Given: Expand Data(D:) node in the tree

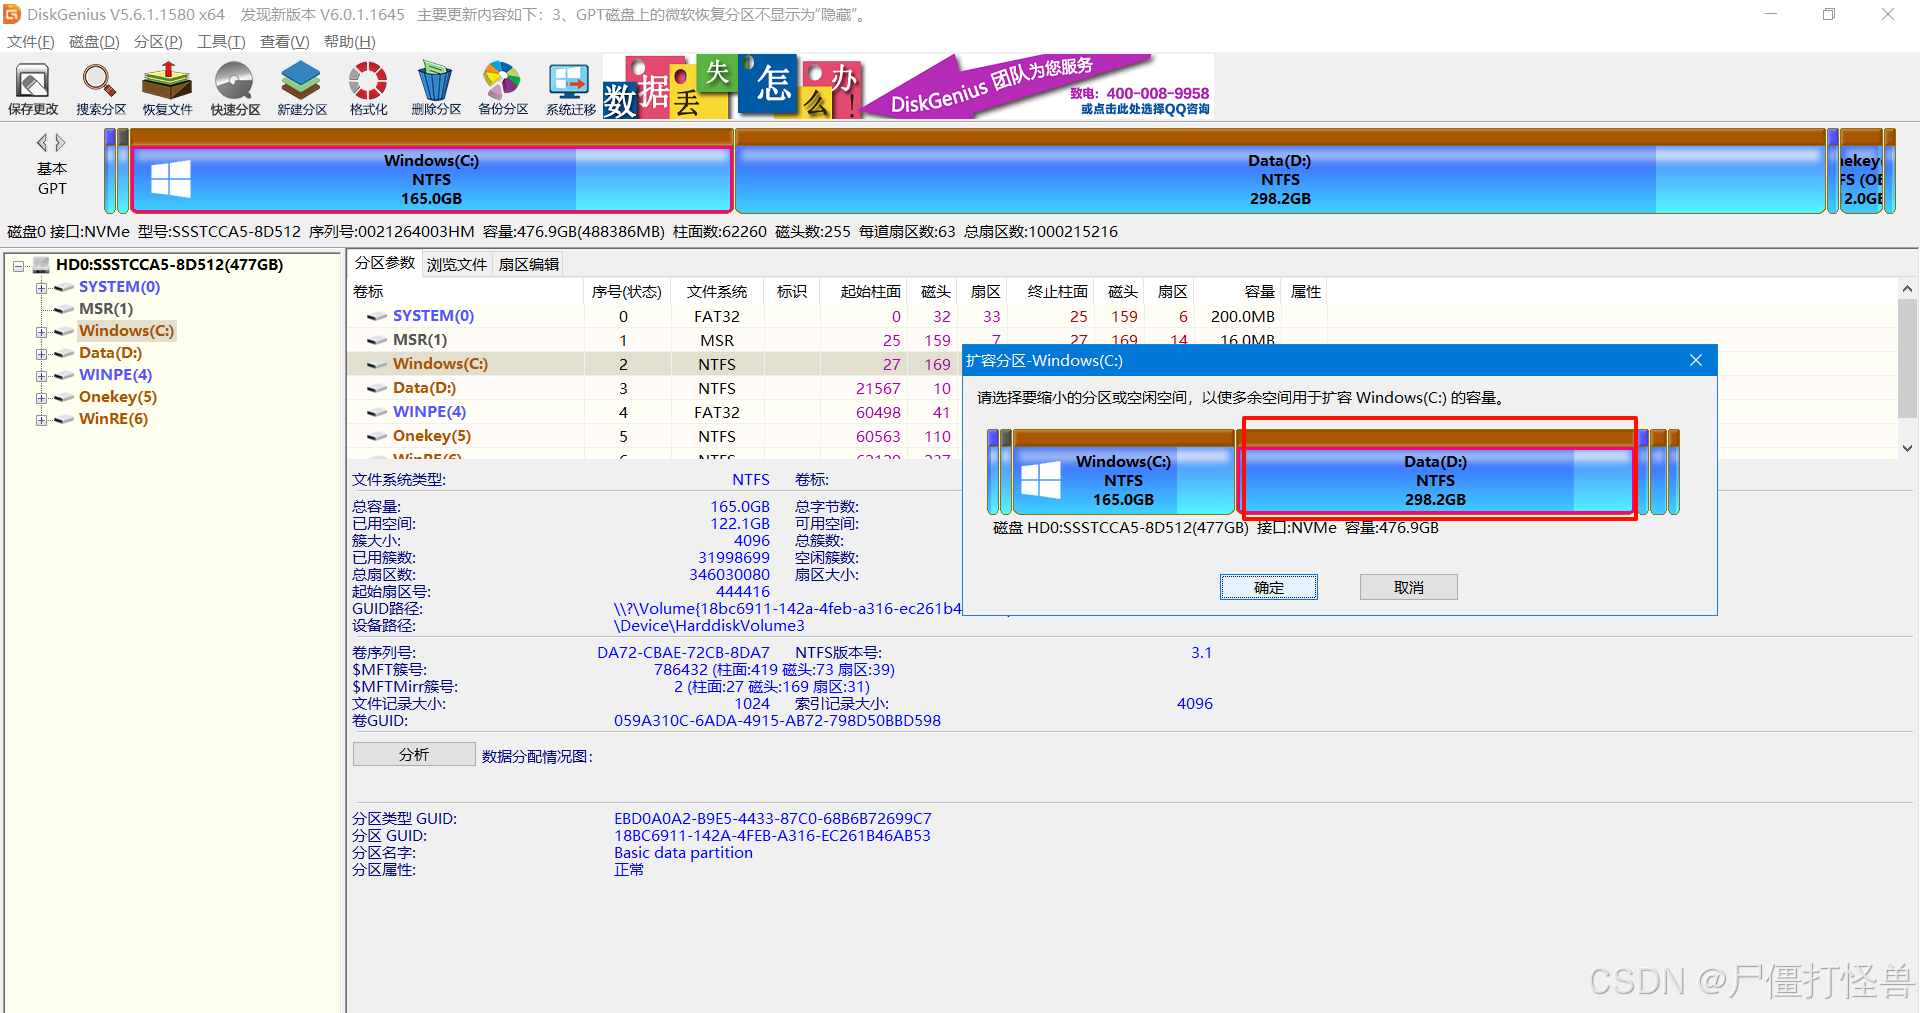Looking at the screenshot, I should [41, 353].
